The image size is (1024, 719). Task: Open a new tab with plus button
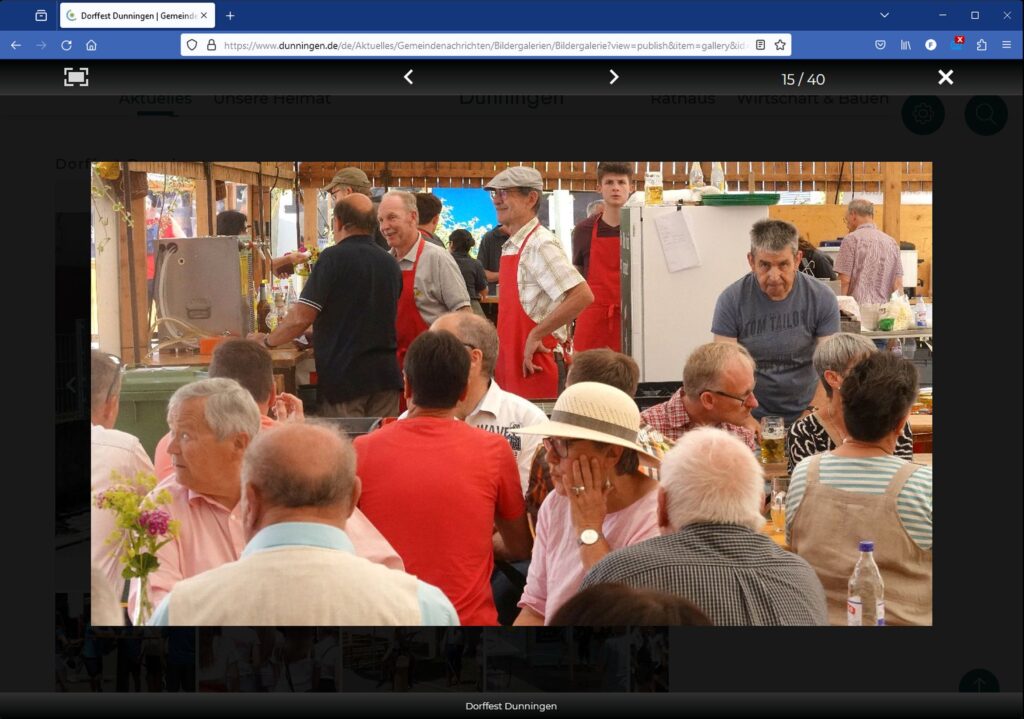230,15
